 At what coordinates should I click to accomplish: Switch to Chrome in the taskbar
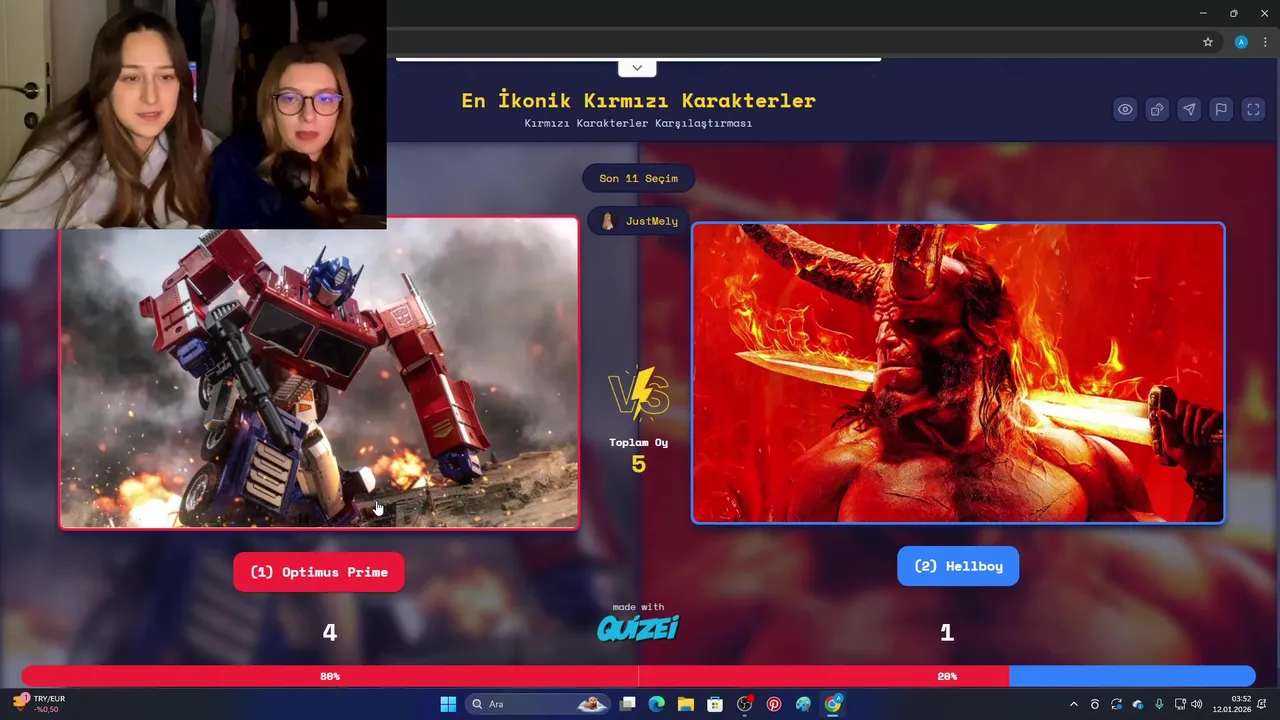833,704
